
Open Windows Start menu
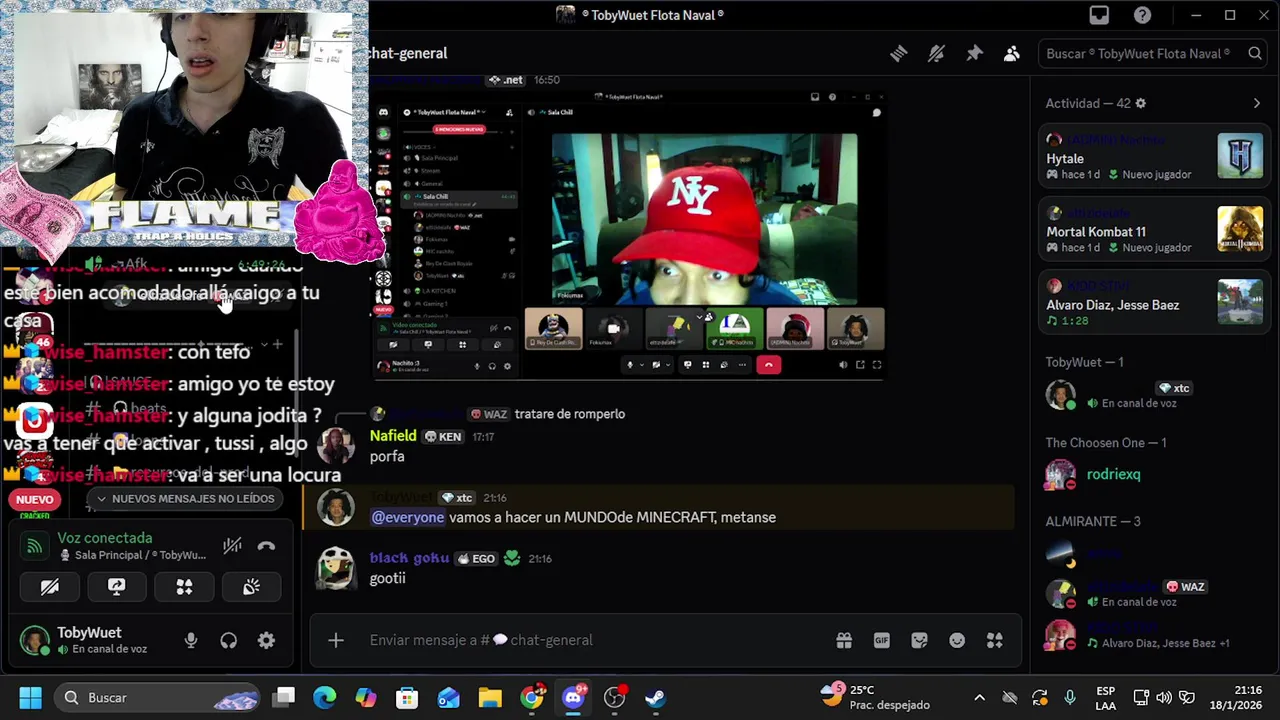30,697
